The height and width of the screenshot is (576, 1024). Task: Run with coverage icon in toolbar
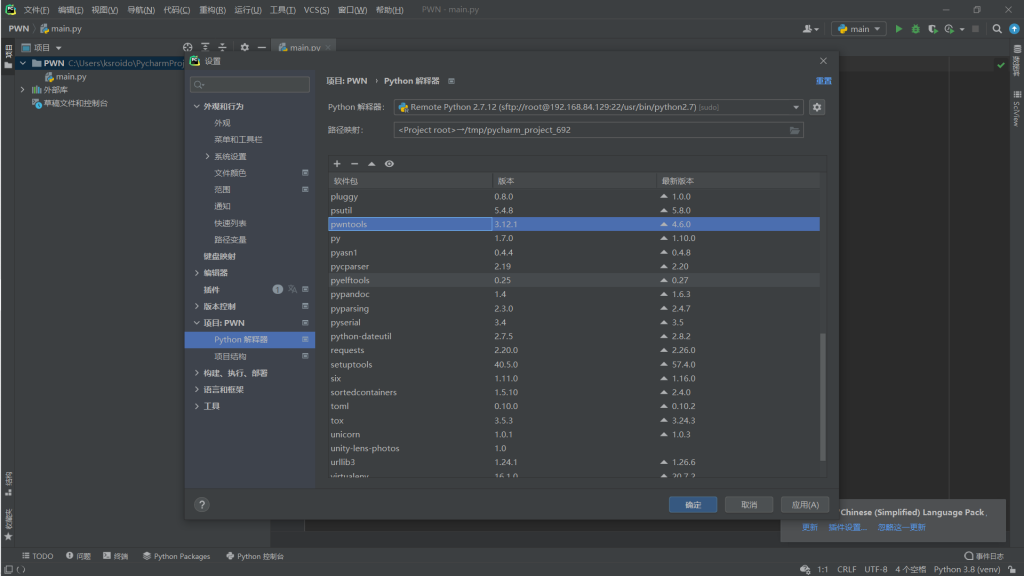click(x=933, y=29)
